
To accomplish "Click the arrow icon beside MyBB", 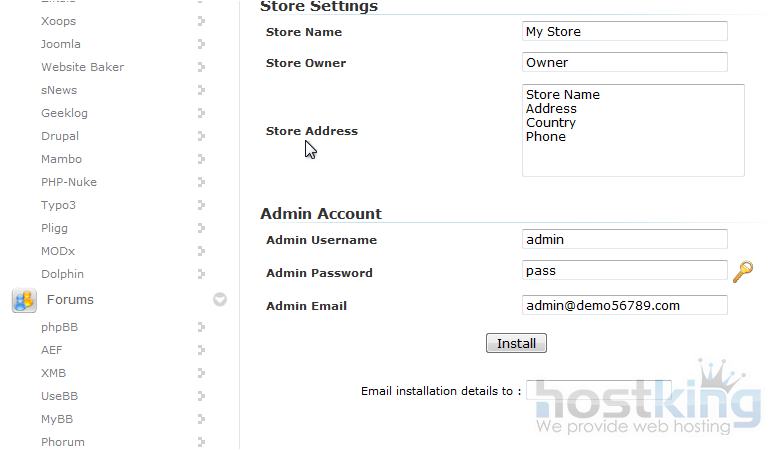I will [x=201, y=419].
